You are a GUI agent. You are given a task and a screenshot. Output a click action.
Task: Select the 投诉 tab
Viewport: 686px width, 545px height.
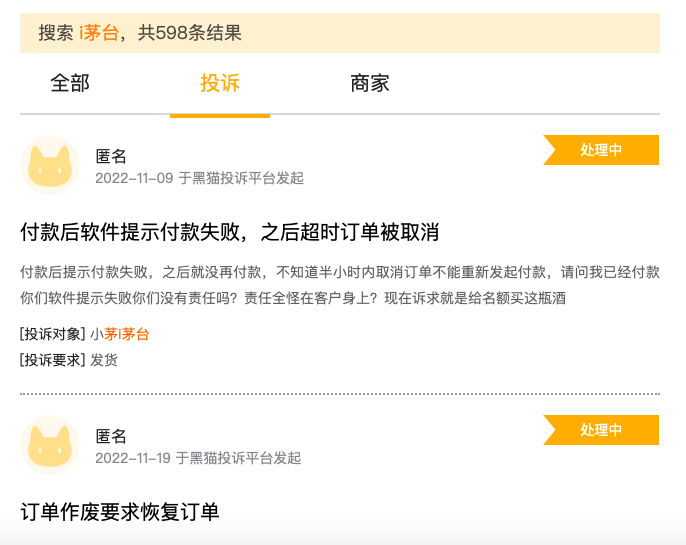pyautogui.click(x=220, y=83)
